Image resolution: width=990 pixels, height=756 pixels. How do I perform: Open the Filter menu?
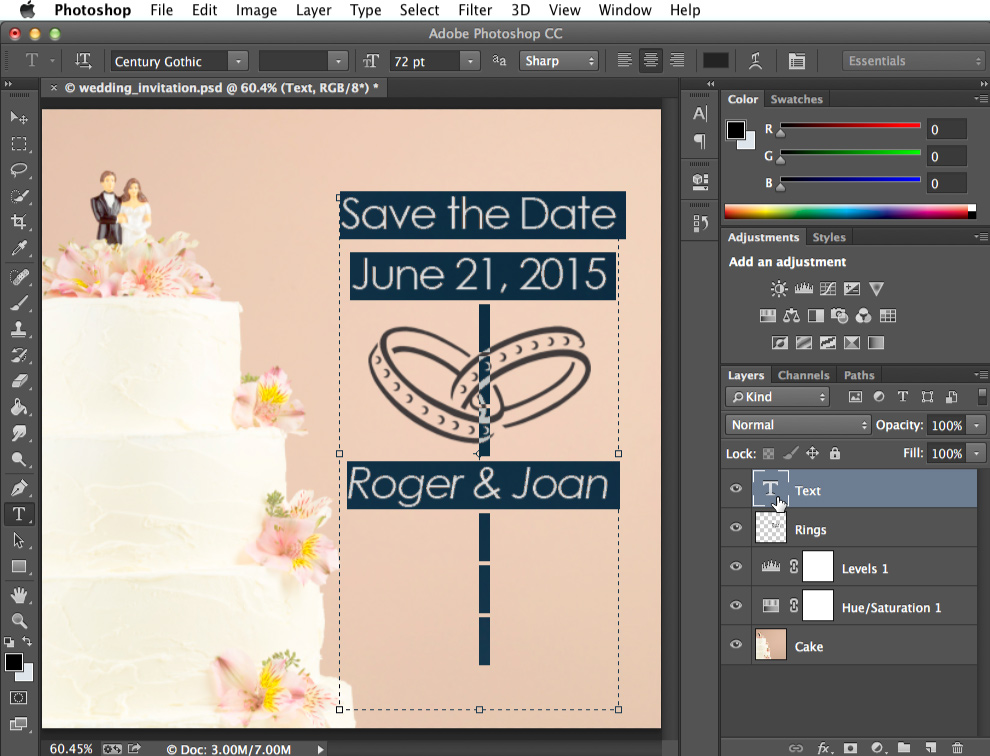pyautogui.click(x=474, y=10)
